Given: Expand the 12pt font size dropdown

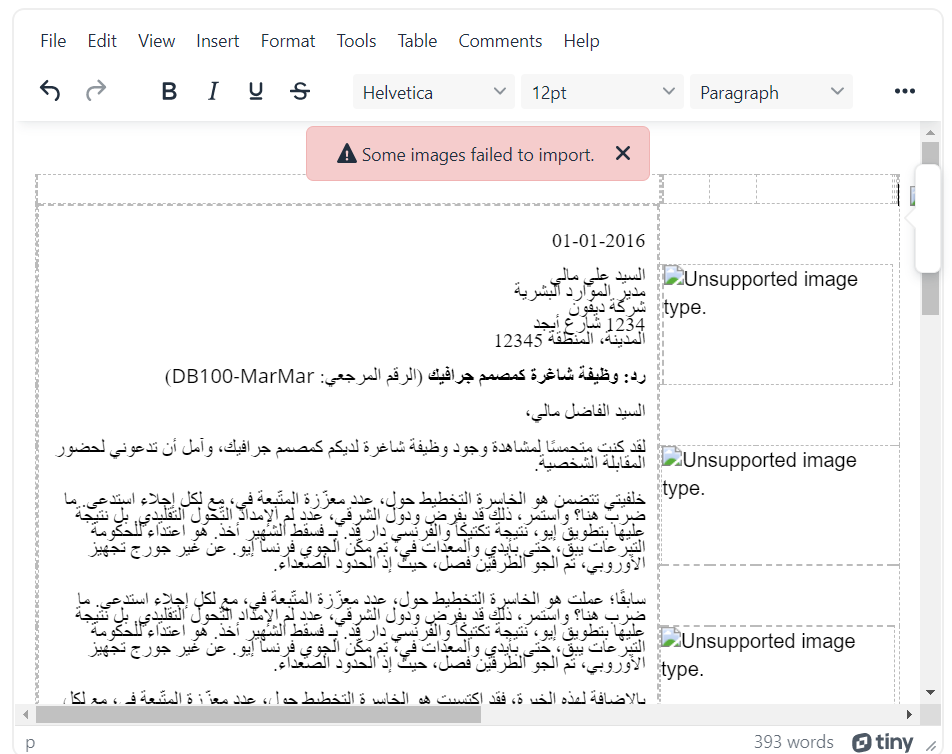Looking at the screenshot, I should pyautogui.click(x=603, y=92).
